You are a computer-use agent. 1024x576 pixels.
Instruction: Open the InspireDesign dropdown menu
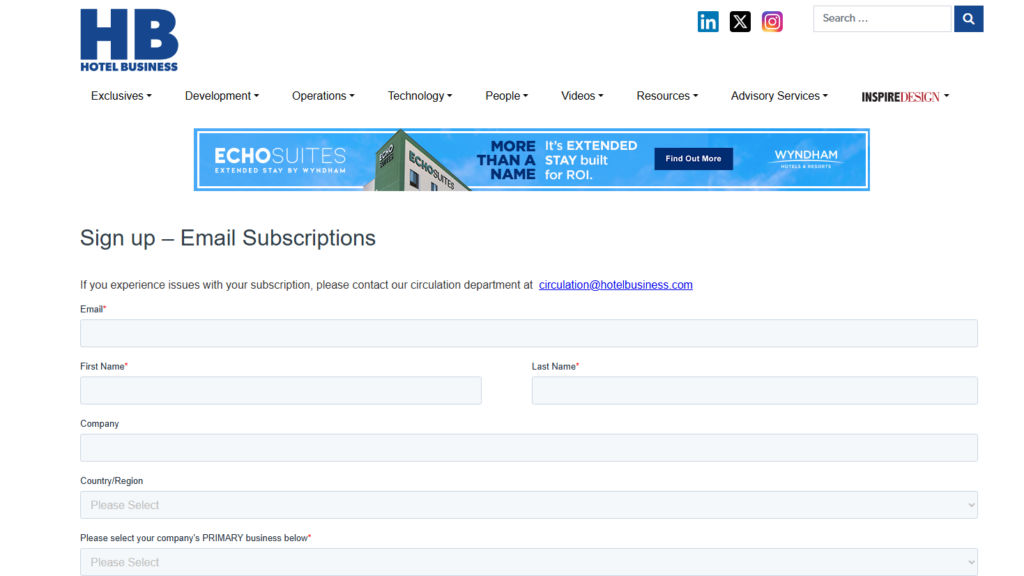[905, 97]
